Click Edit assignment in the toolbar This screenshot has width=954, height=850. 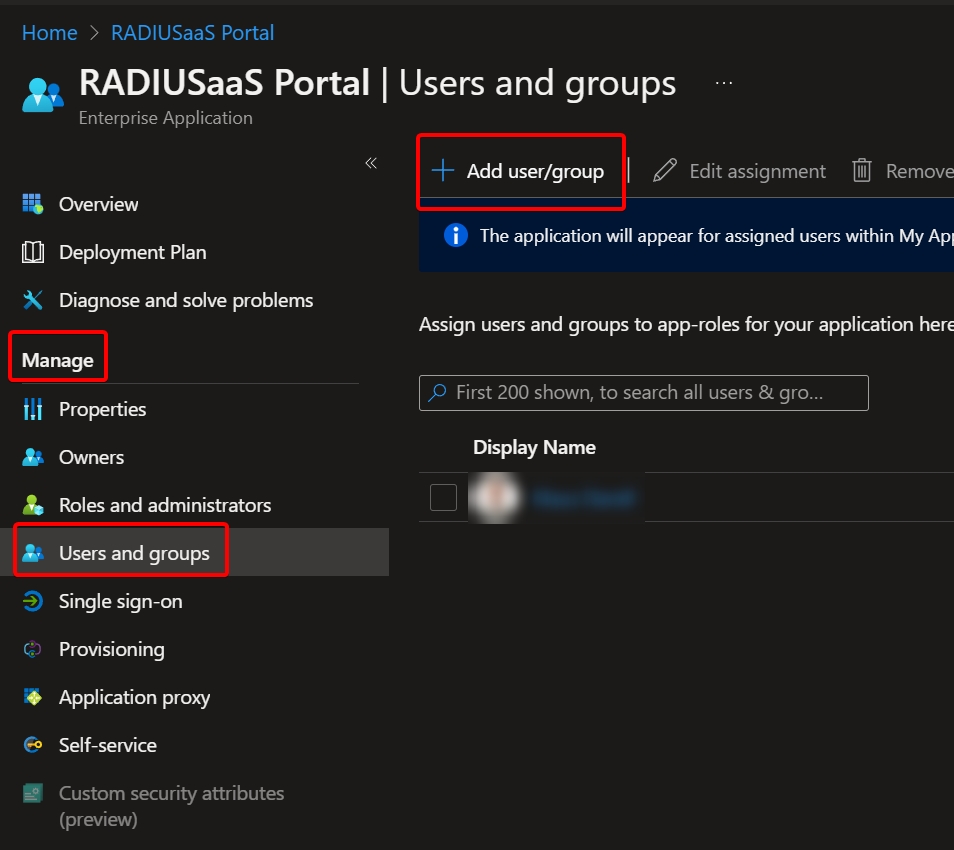point(740,171)
